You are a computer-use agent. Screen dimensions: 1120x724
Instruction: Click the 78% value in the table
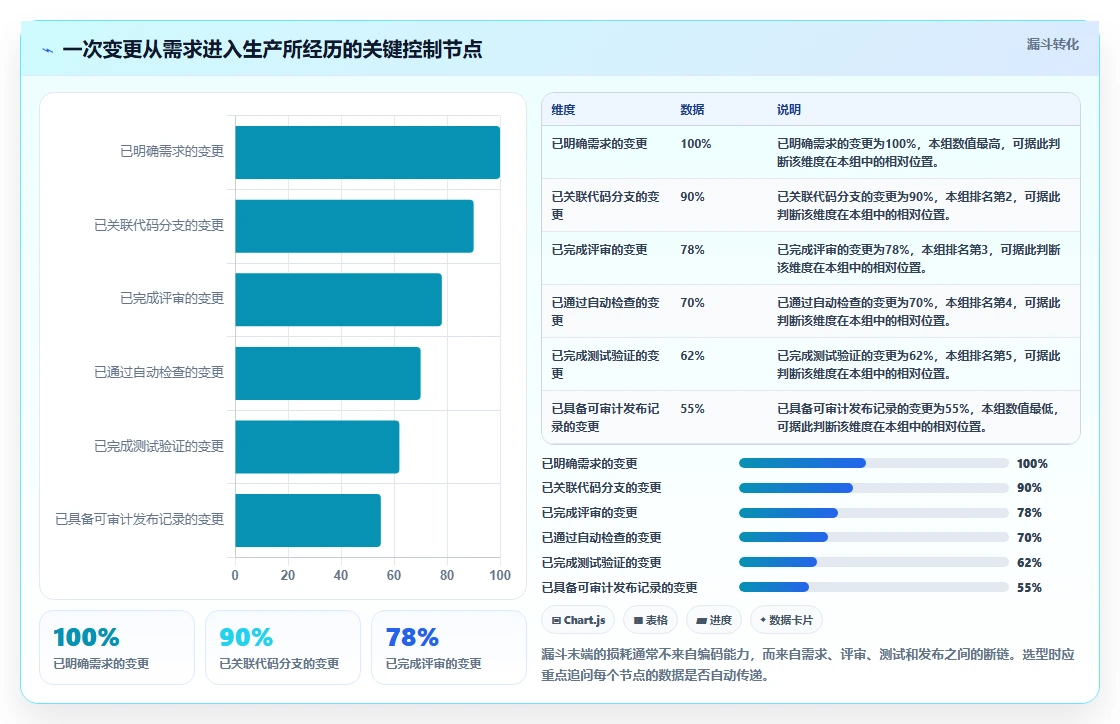[692, 249]
